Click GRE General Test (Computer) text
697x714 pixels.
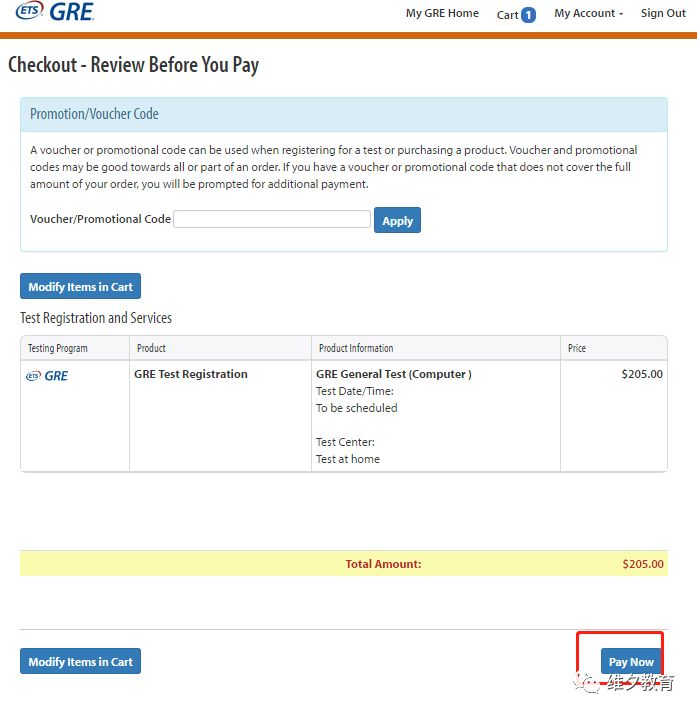pos(394,374)
